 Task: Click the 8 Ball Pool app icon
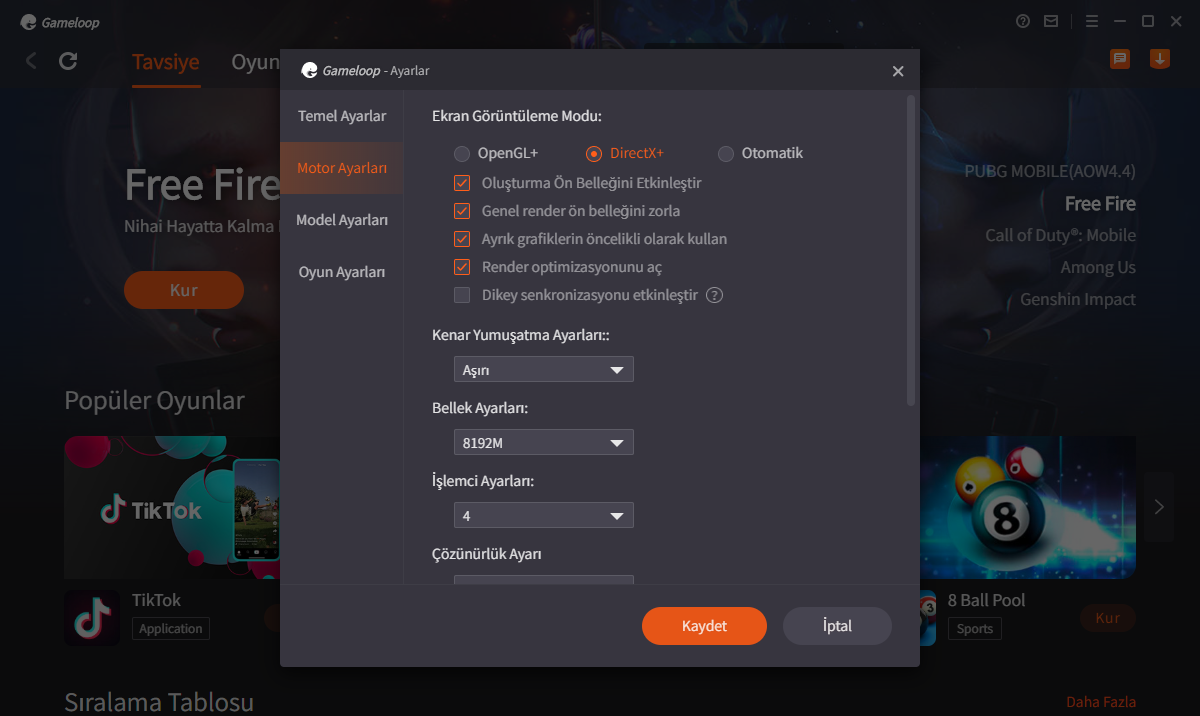(928, 617)
